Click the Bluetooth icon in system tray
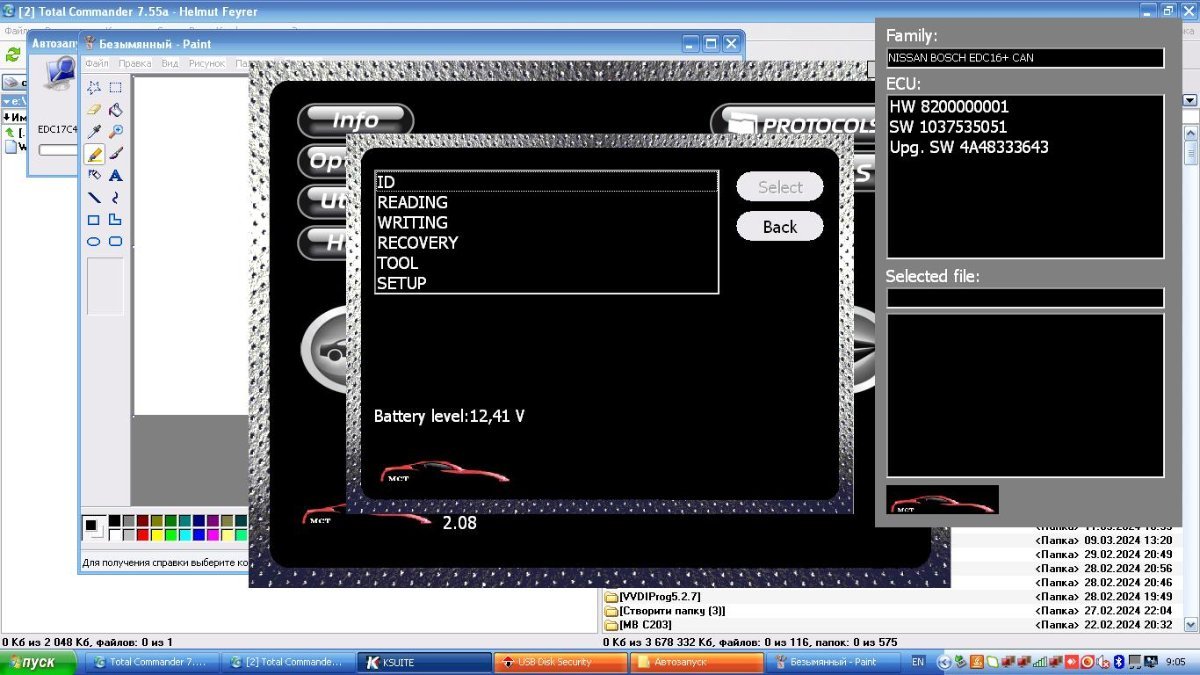1200x675 pixels. point(1120,662)
